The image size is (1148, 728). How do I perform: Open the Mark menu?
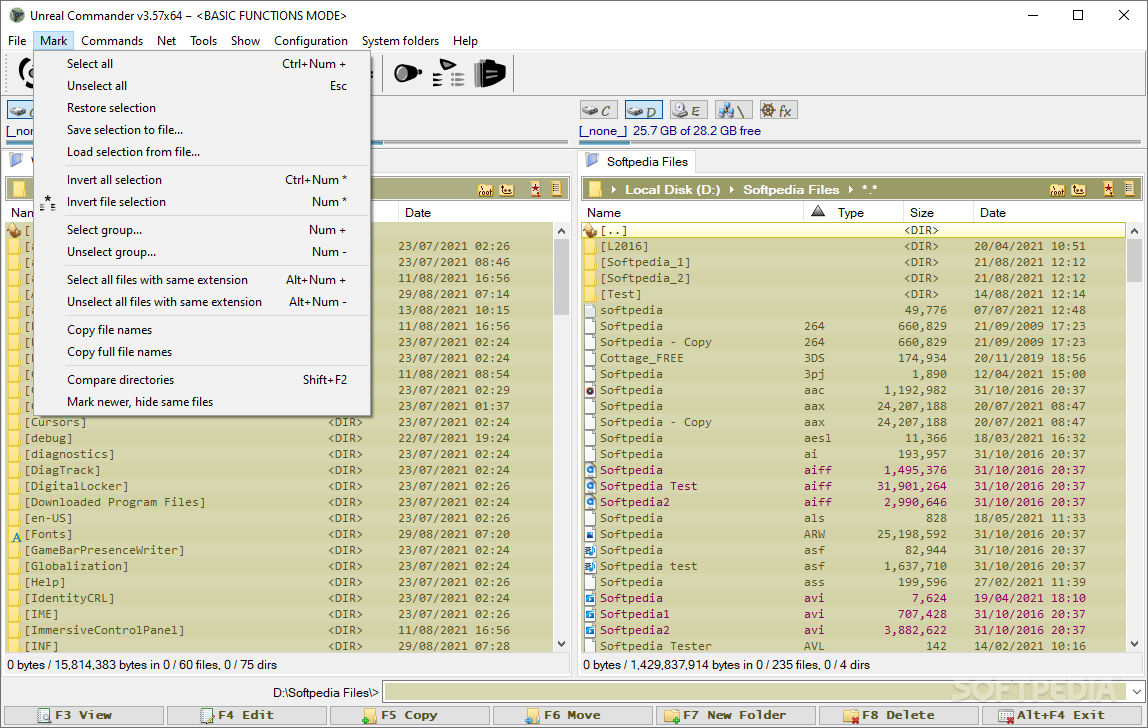pos(53,41)
